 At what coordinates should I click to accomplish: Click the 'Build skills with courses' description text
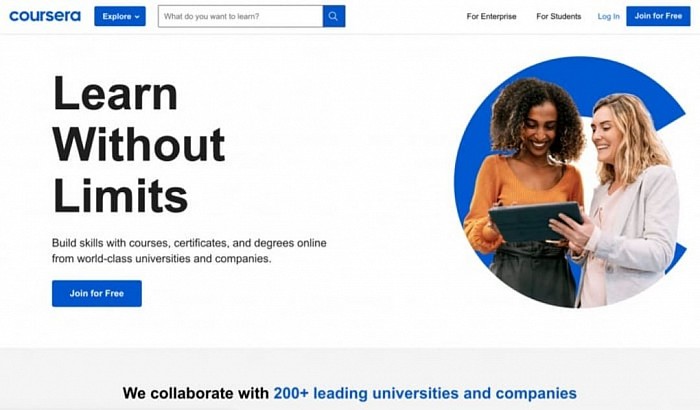coord(189,251)
